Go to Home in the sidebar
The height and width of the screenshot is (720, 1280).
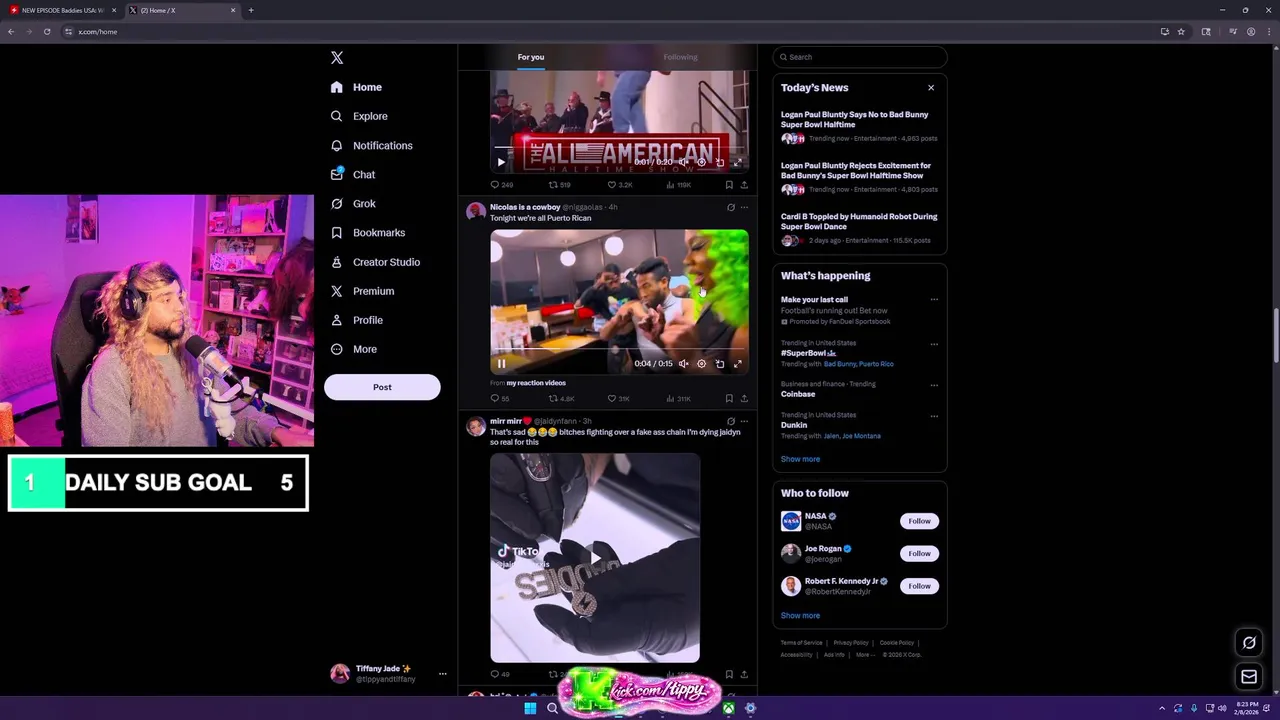356,87
